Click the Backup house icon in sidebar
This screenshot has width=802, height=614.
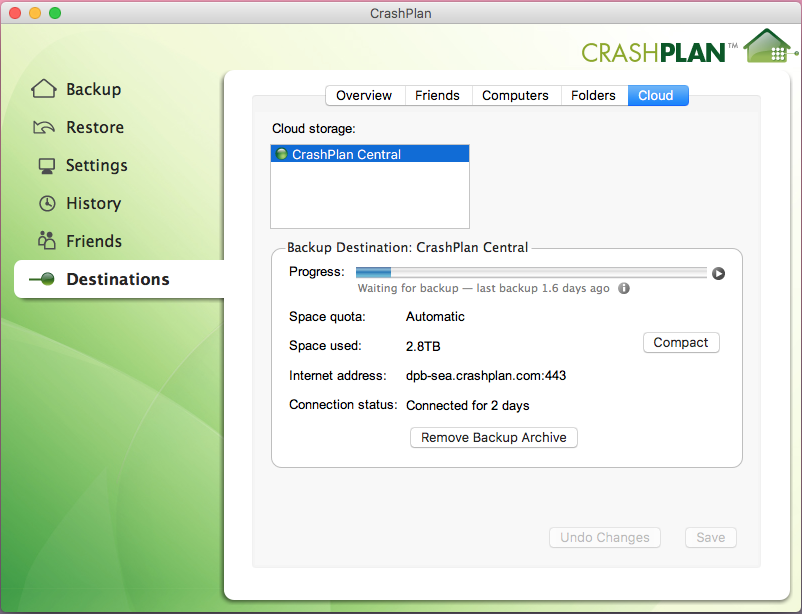[44, 89]
